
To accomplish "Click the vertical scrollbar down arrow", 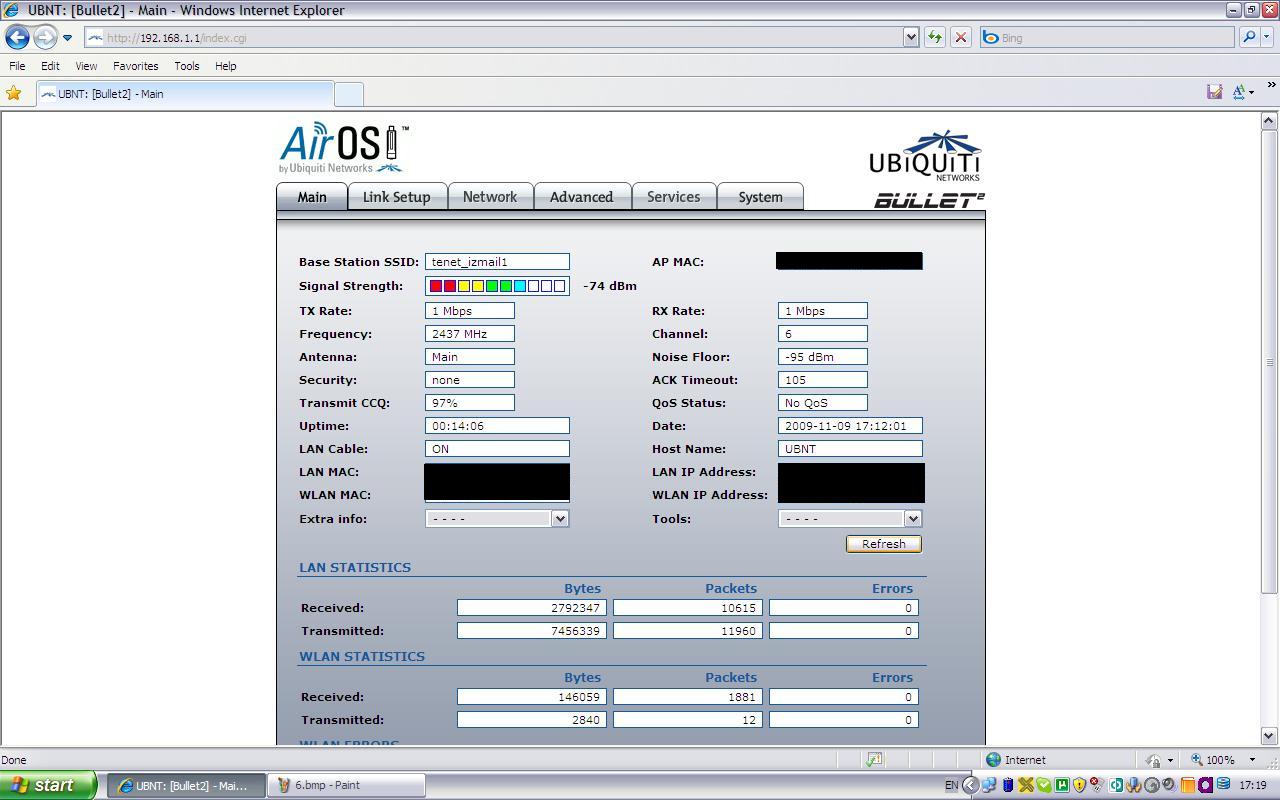I will click(1269, 736).
